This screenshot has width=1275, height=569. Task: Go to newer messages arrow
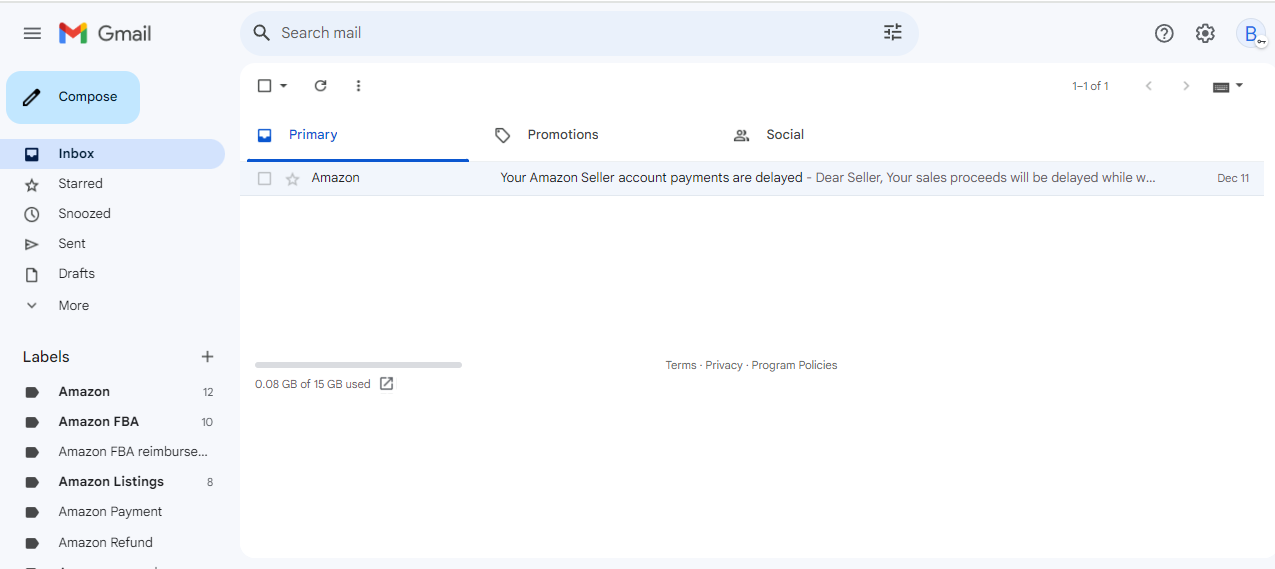pos(1149,86)
